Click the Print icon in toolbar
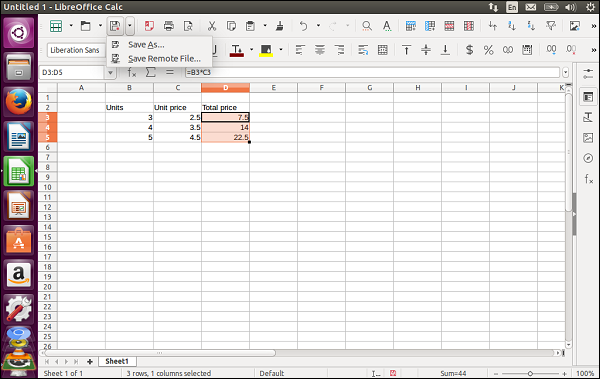The width and height of the screenshot is (600, 379). 168,26
